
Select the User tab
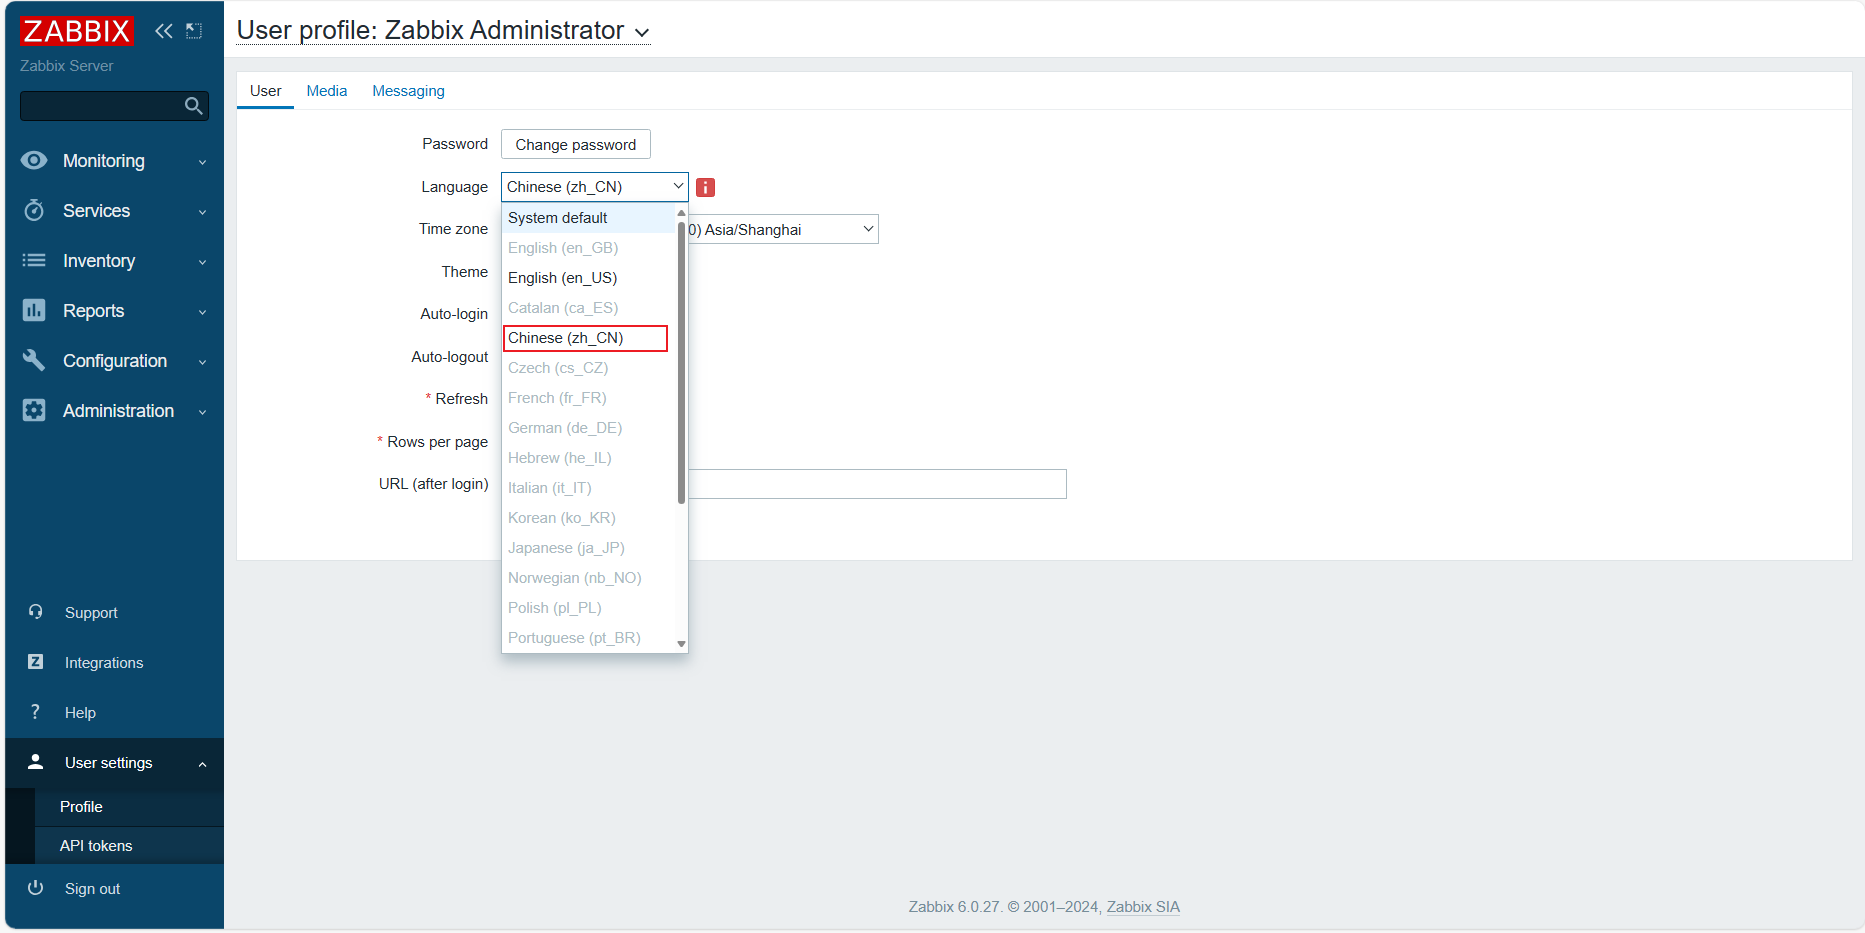point(265,91)
